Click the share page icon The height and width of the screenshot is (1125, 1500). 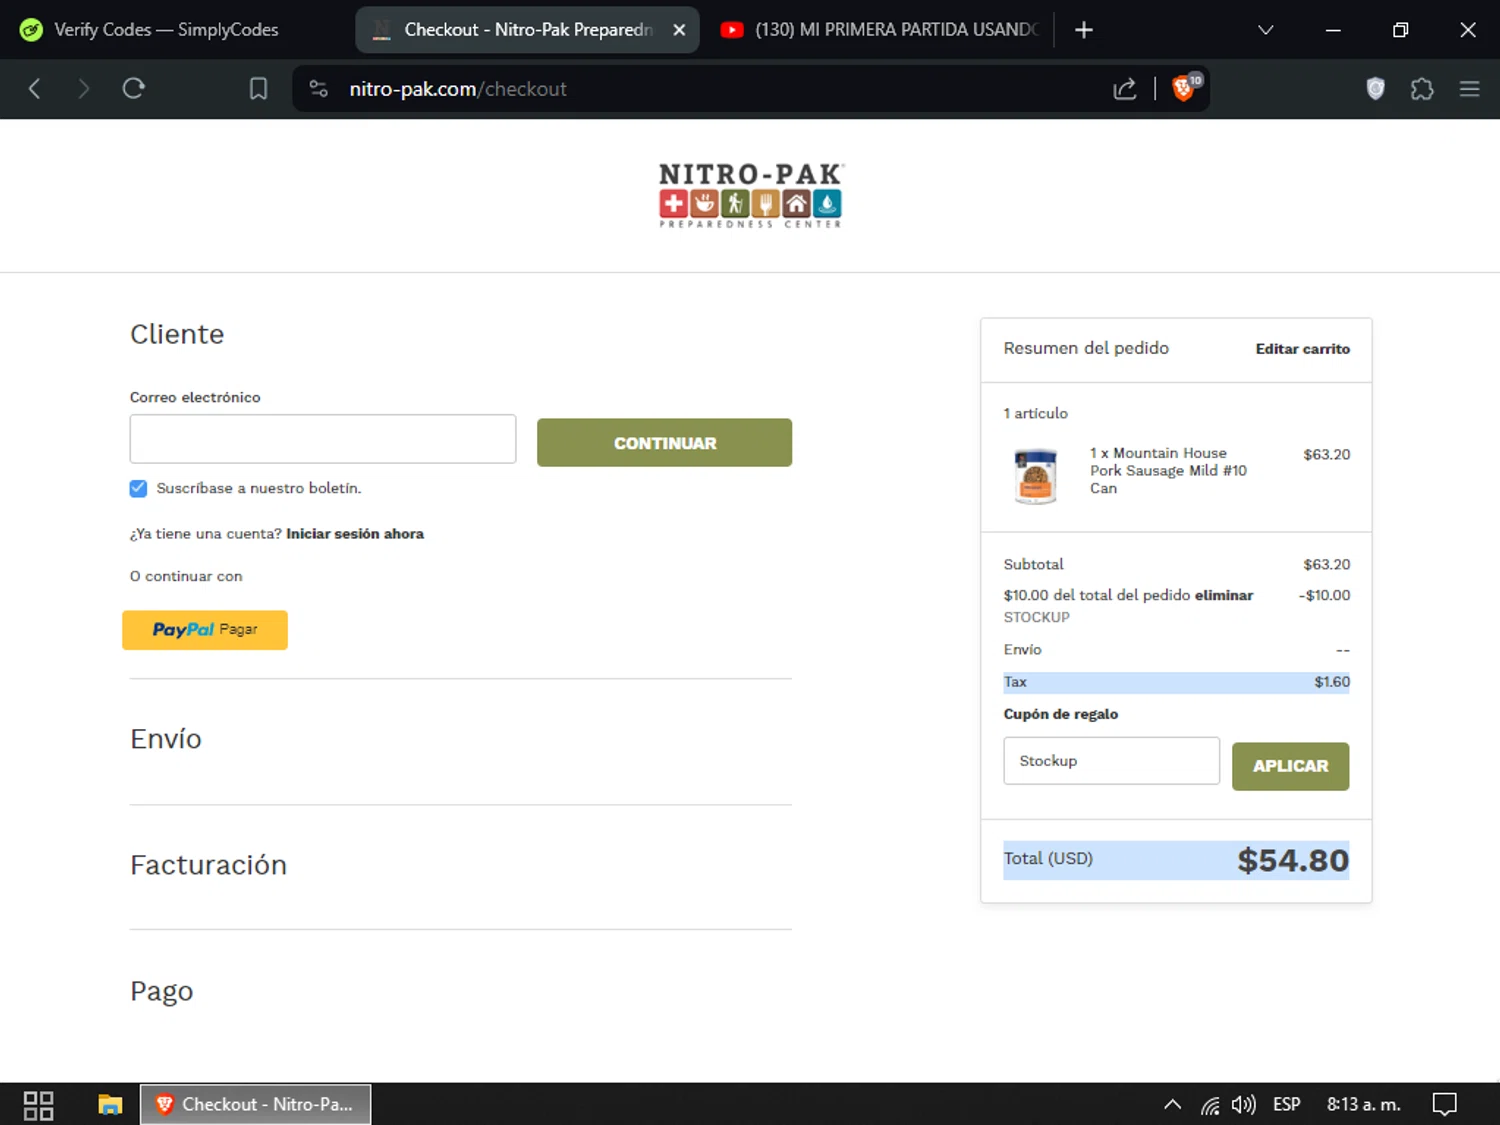[1125, 89]
